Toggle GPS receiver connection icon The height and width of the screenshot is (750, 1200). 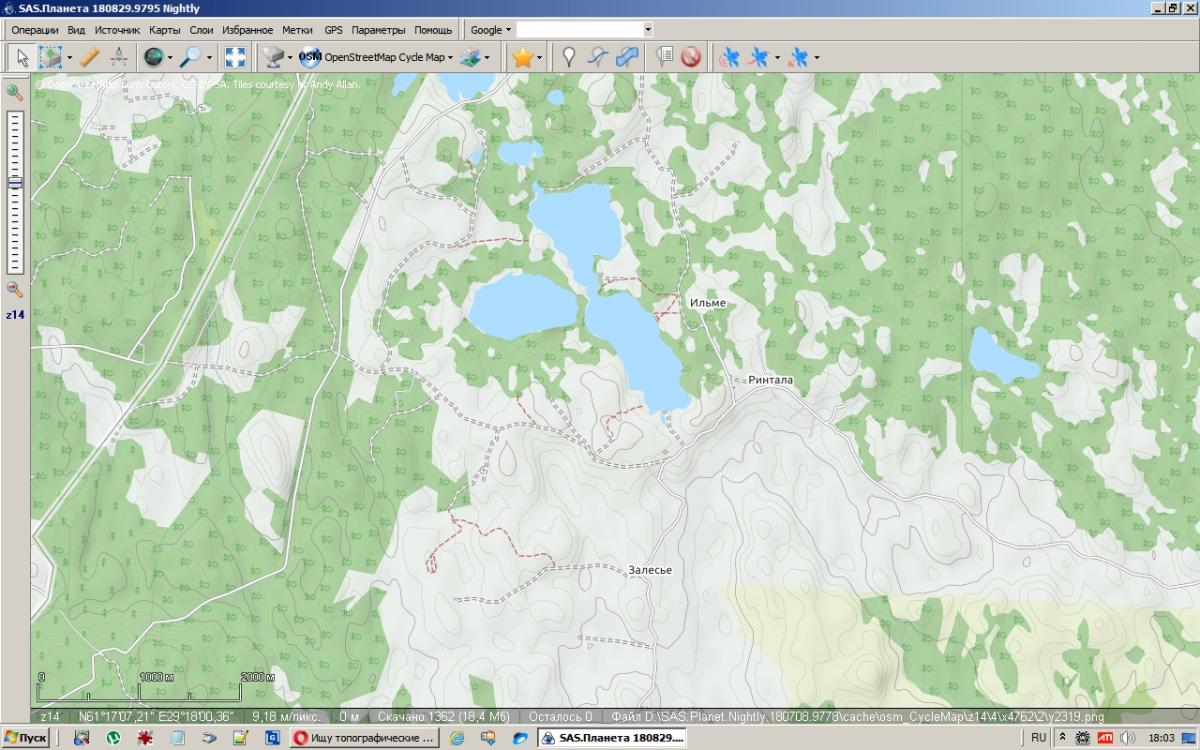click(x=730, y=58)
